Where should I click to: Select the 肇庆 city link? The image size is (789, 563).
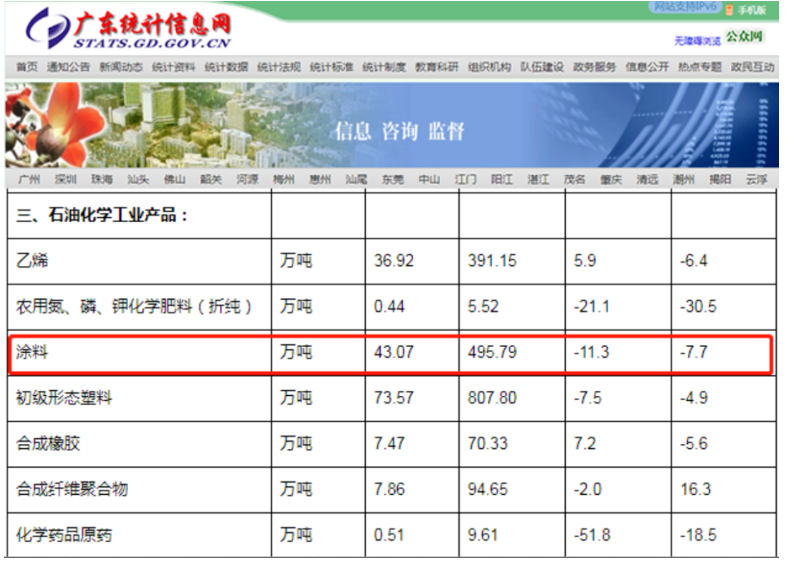point(611,180)
